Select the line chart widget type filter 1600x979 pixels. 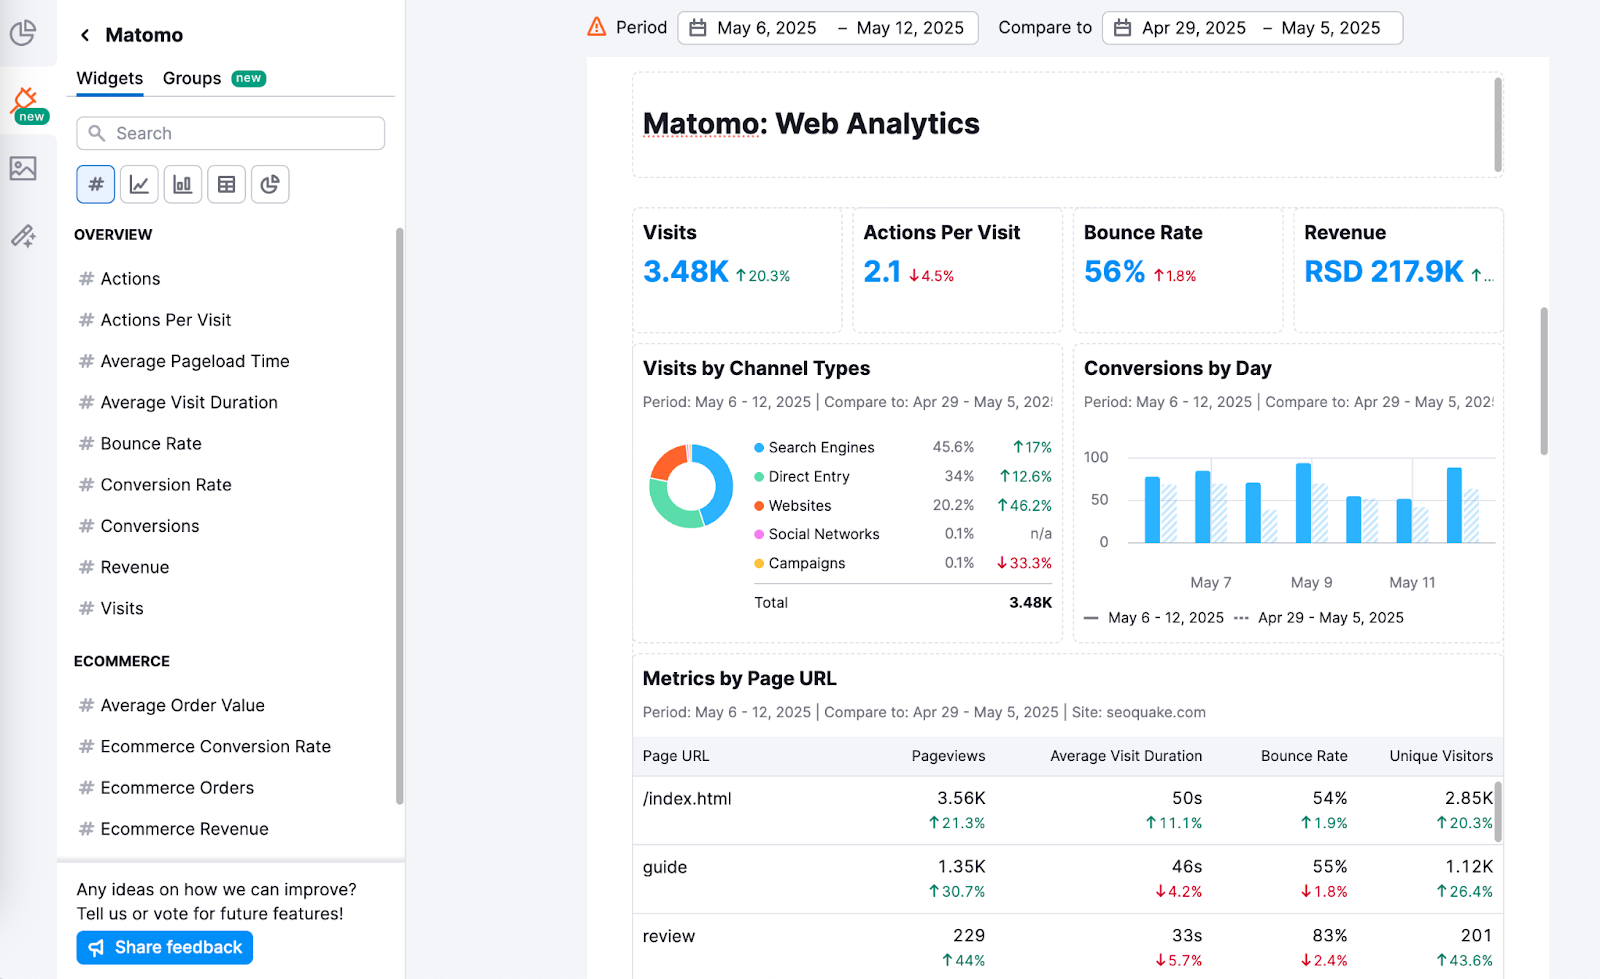139,184
